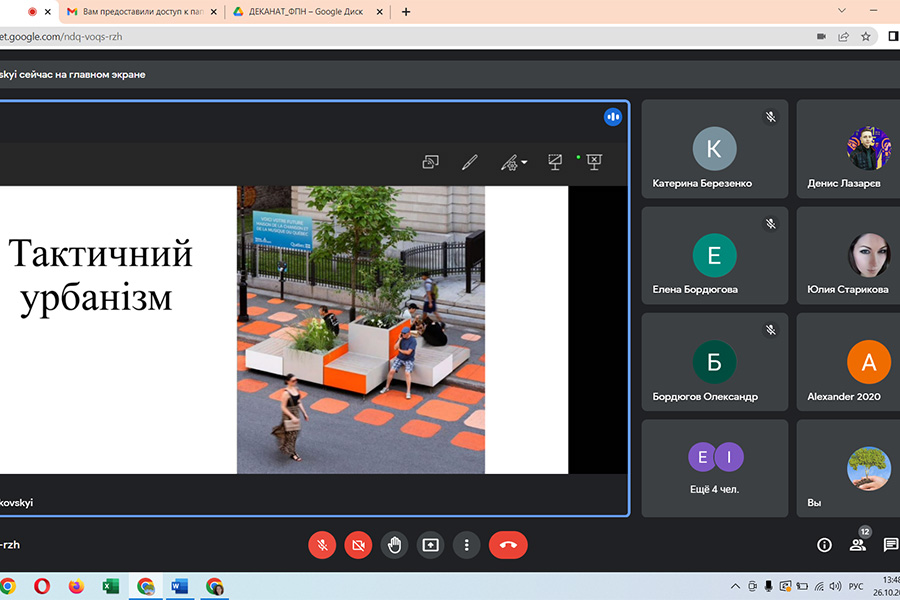
Task: Click the cast screen icon in toolbar
Action: tap(431, 162)
